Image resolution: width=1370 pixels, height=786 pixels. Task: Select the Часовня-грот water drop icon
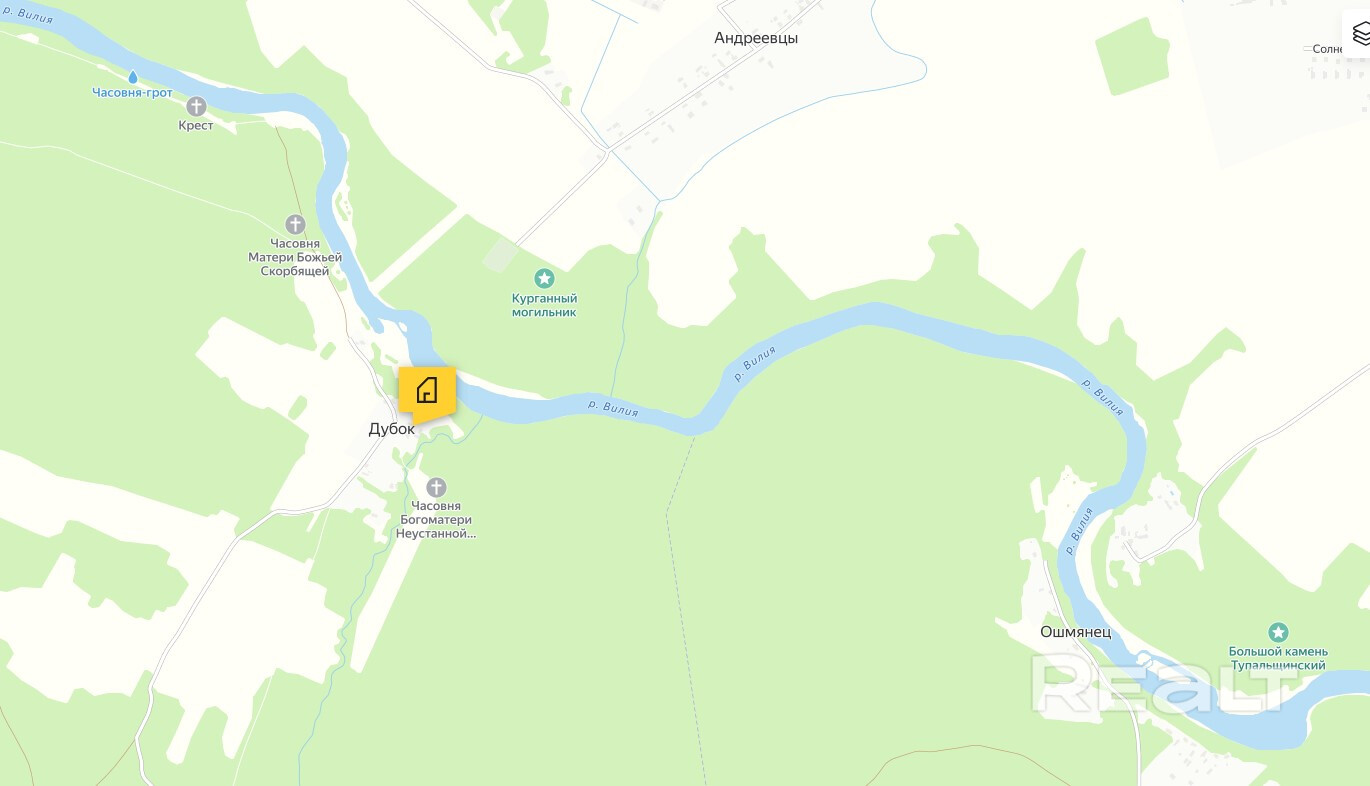133,76
